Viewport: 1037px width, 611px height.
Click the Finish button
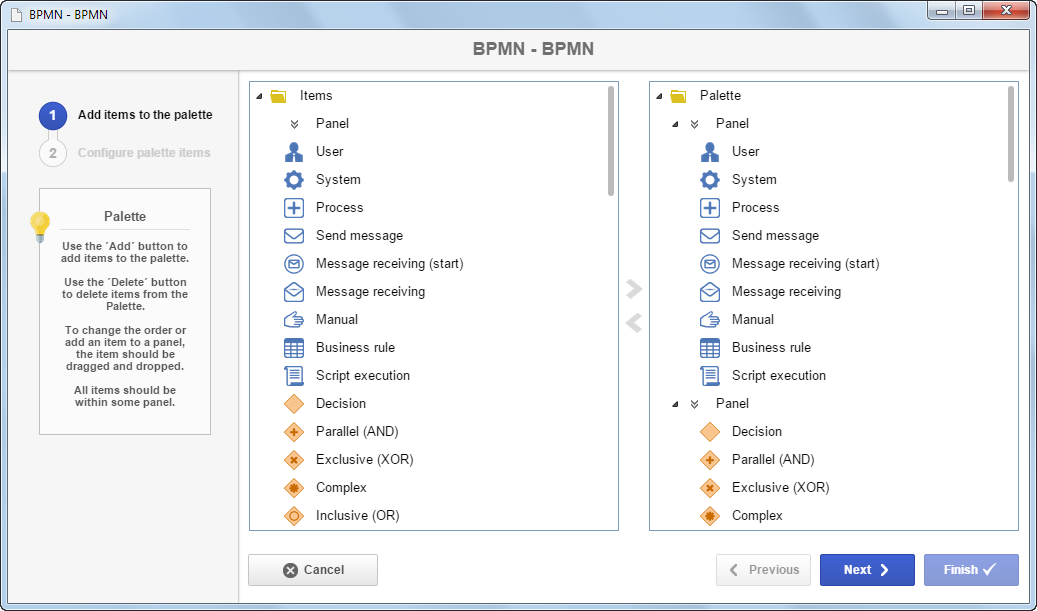click(x=971, y=570)
